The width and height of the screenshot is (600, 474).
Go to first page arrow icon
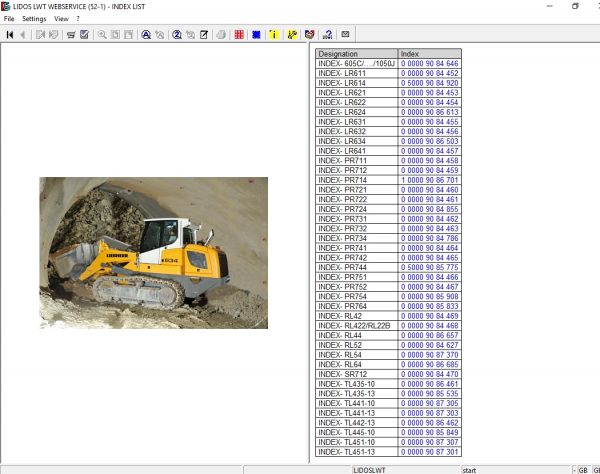10,34
